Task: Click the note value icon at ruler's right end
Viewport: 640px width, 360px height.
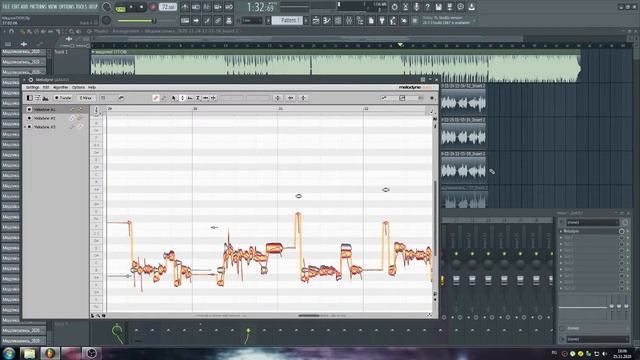Action: click(x=431, y=111)
